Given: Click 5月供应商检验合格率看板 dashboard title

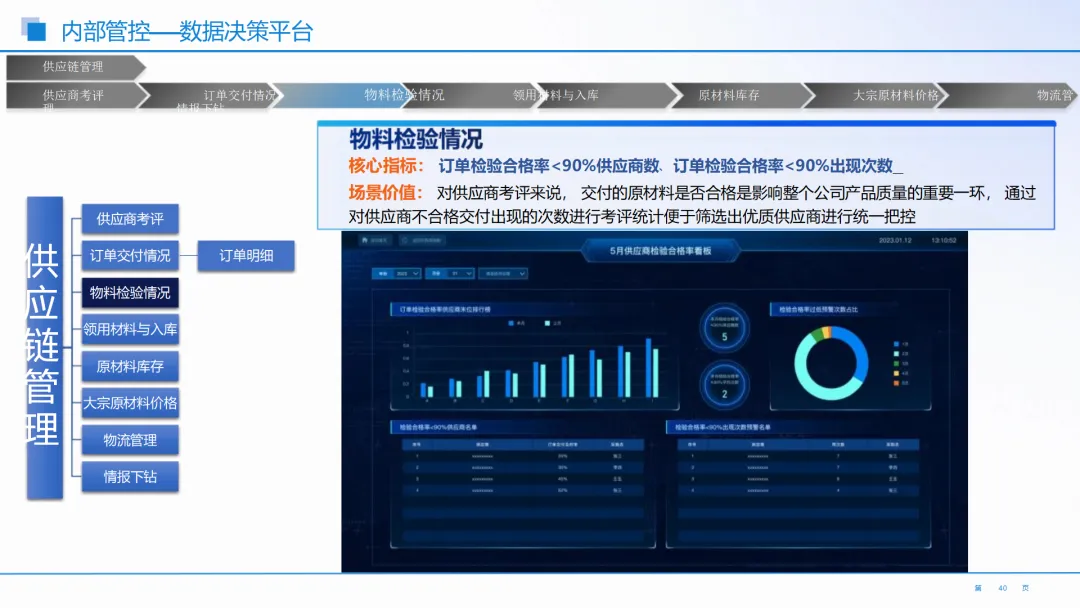Looking at the screenshot, I should (661, 251).
